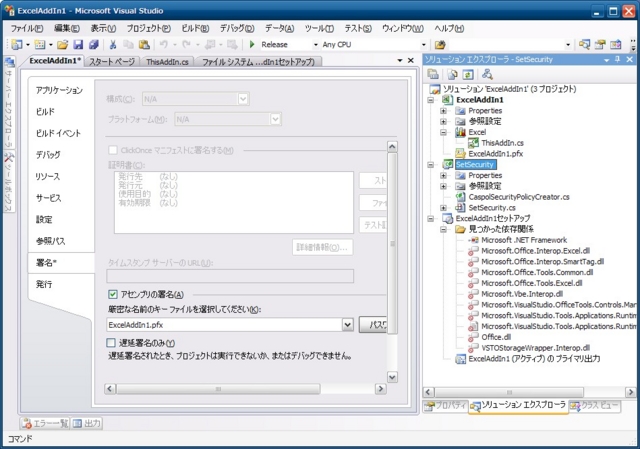Screen dimensions: 640x449
Task: Open the Release configuration dropdown
Action: (x=316, y=44)
